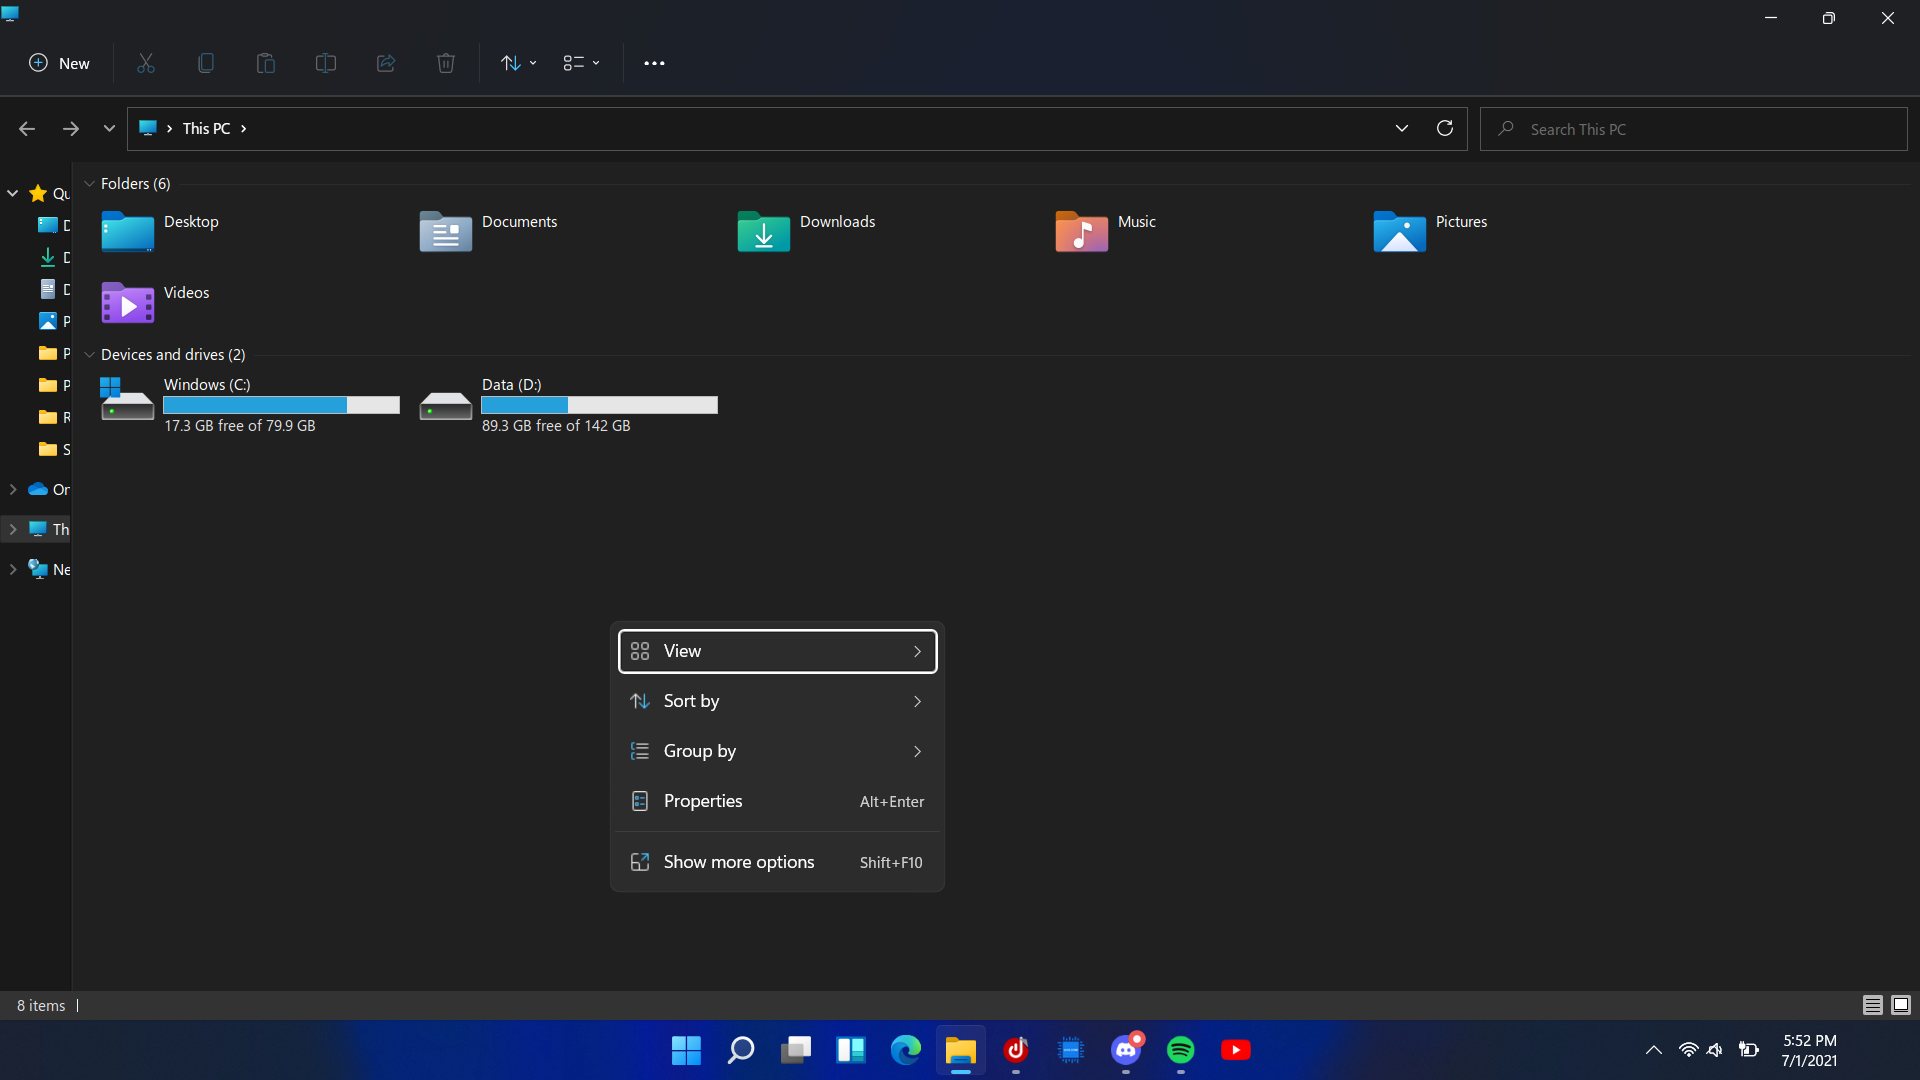Open YouTube app from taskbar
This screenshot has width=1920, height=1080.
pos(1236,1050)
